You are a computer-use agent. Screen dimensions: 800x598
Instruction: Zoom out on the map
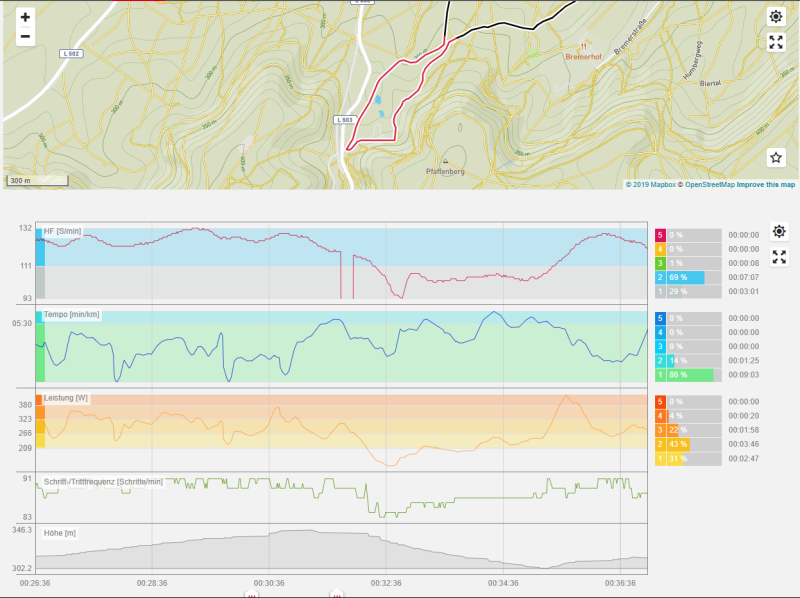coord(25,37)
